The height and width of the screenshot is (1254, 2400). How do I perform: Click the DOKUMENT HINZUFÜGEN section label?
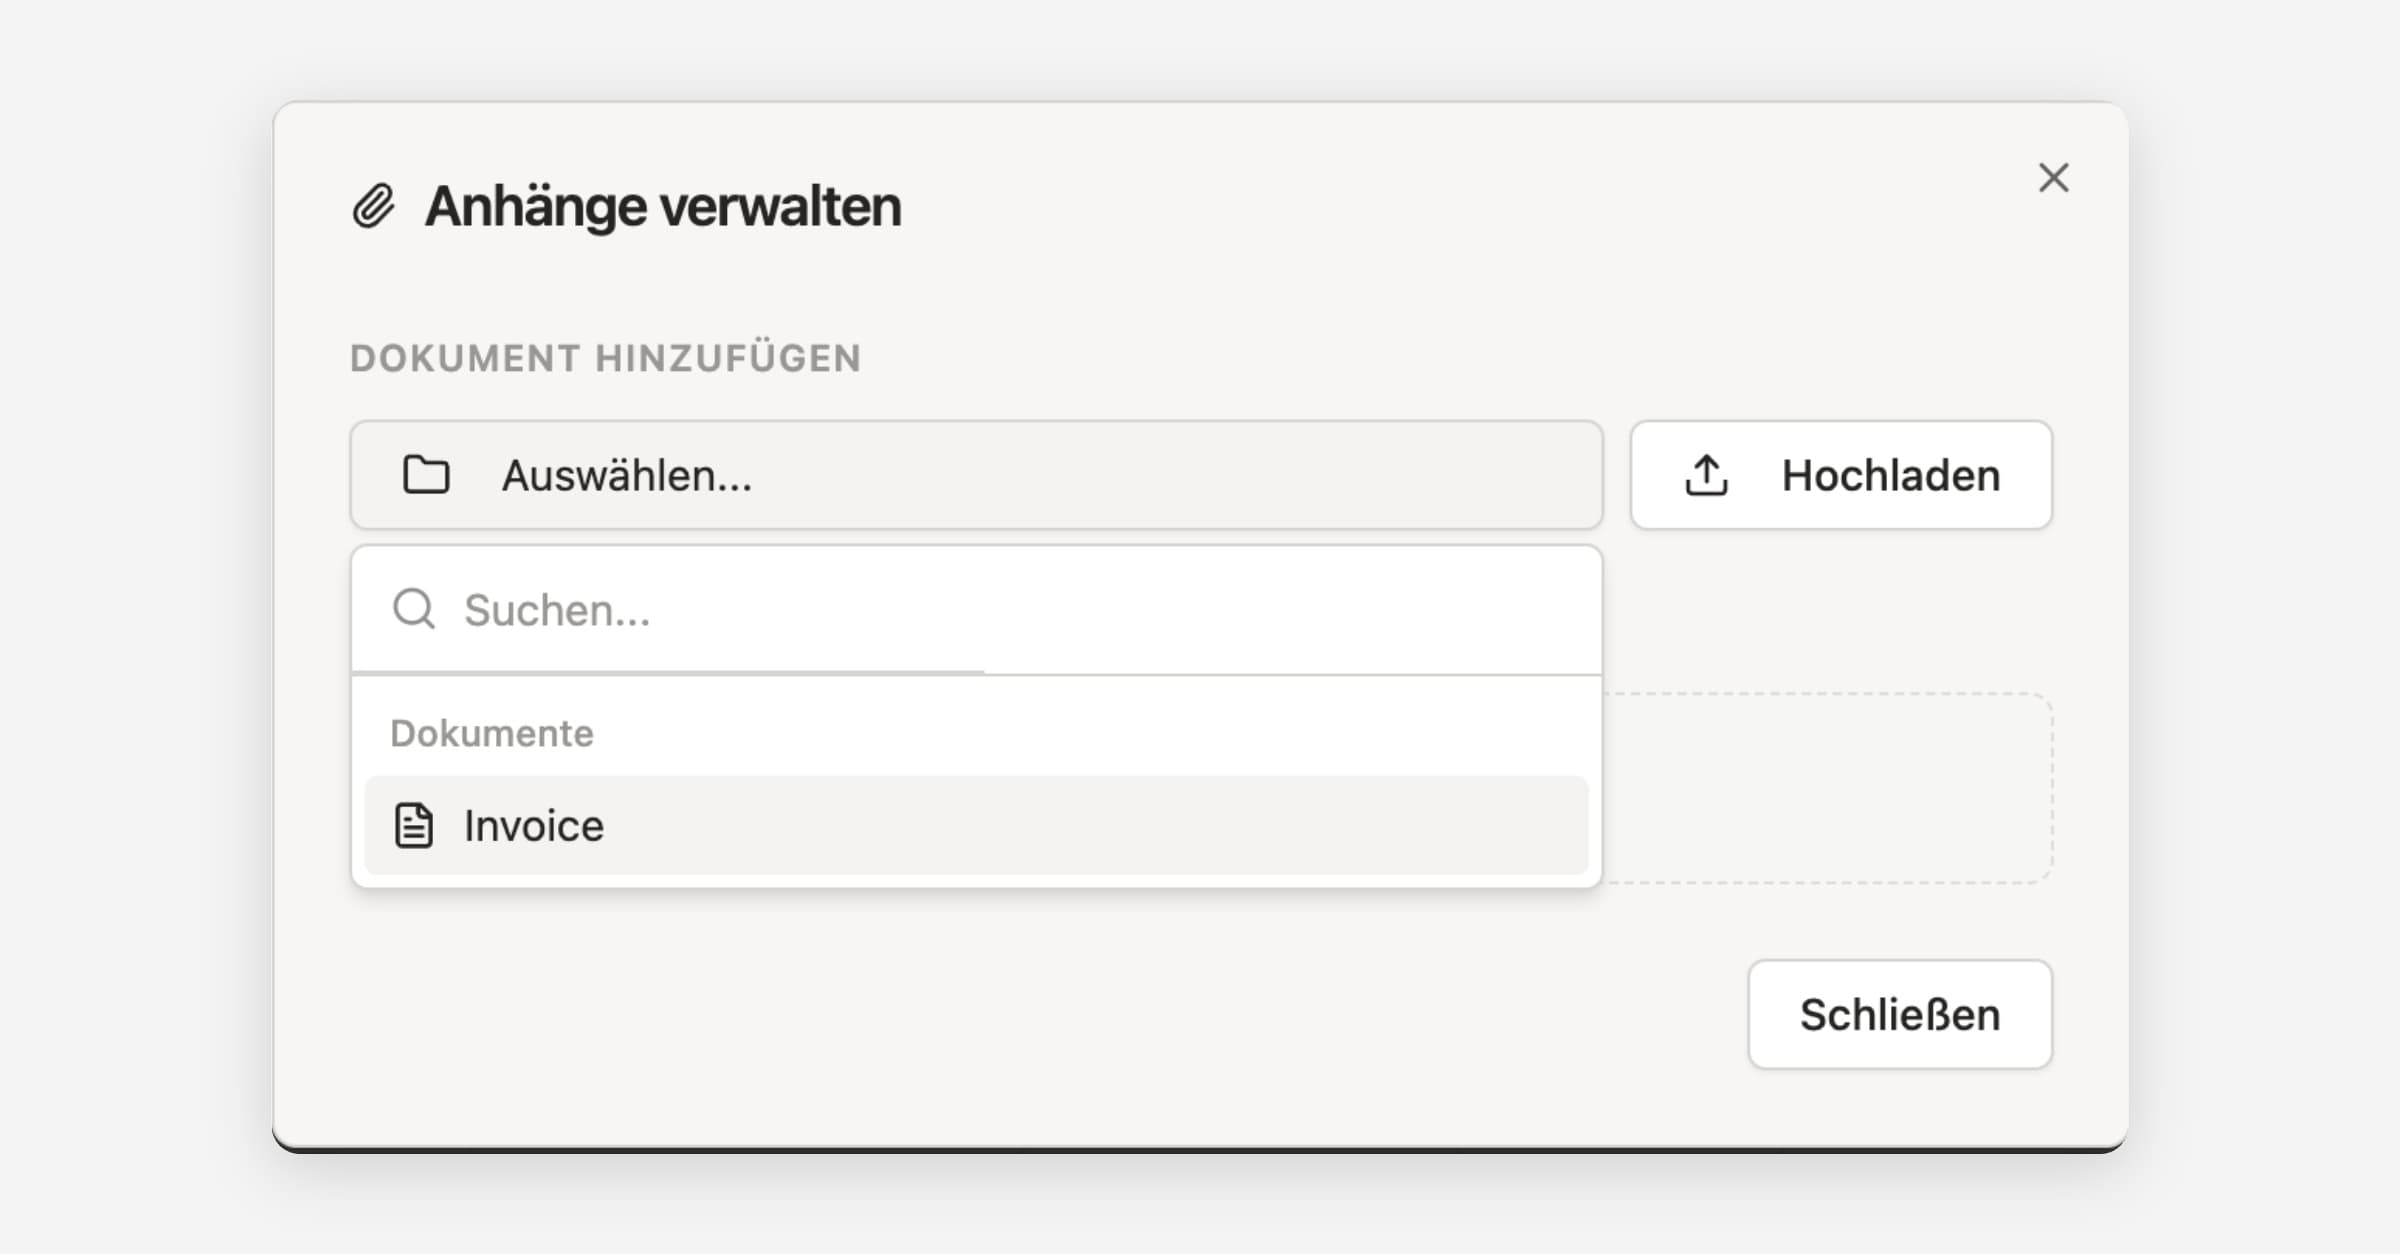click(x=605, y=358)
